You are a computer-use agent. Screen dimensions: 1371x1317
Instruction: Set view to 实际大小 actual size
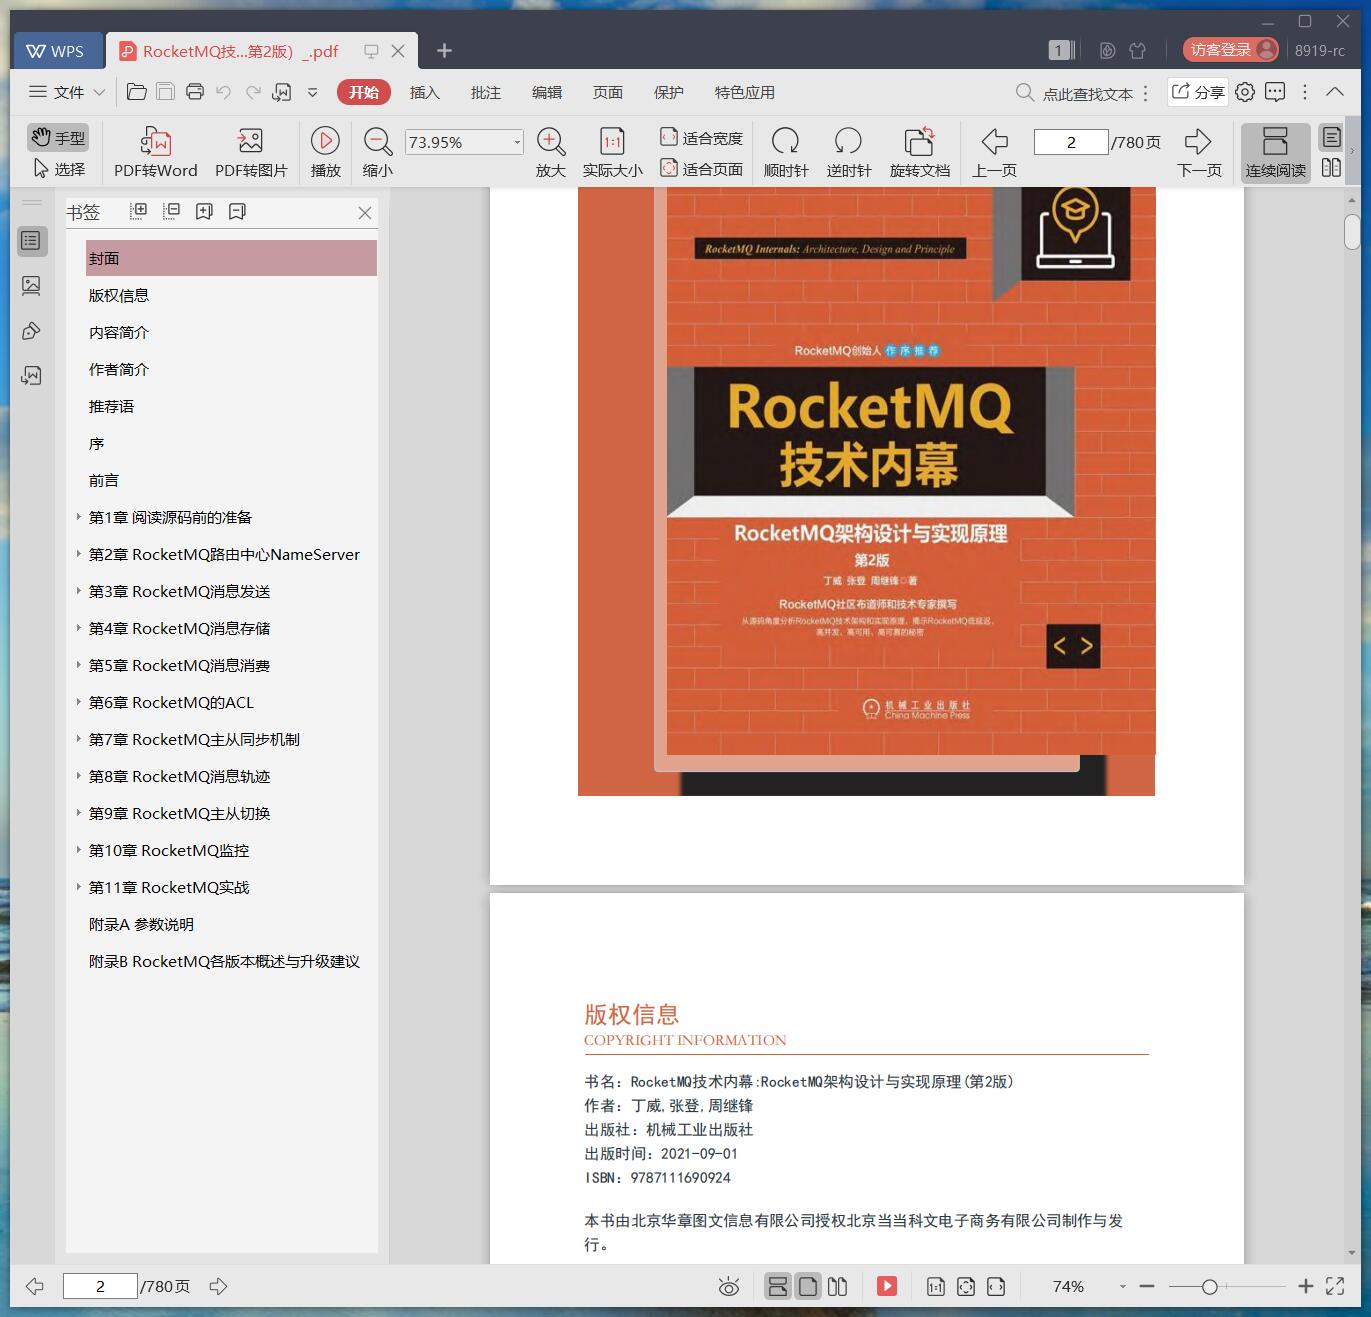click(x=612, y=152)
